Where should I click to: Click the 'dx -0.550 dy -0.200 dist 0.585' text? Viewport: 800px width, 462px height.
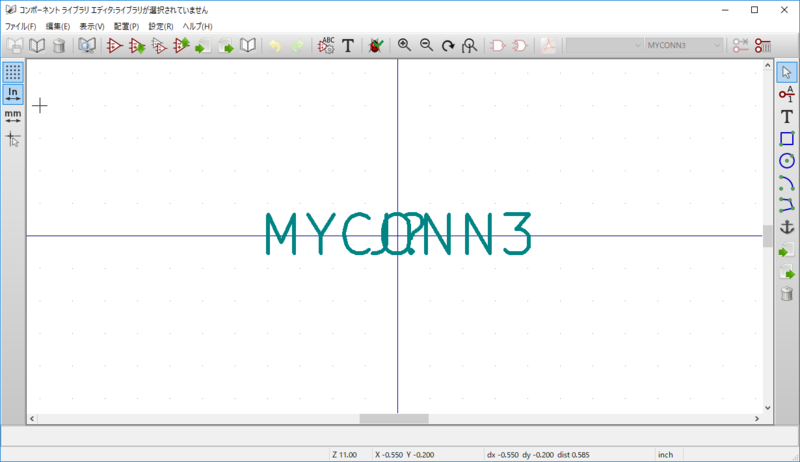538,454
